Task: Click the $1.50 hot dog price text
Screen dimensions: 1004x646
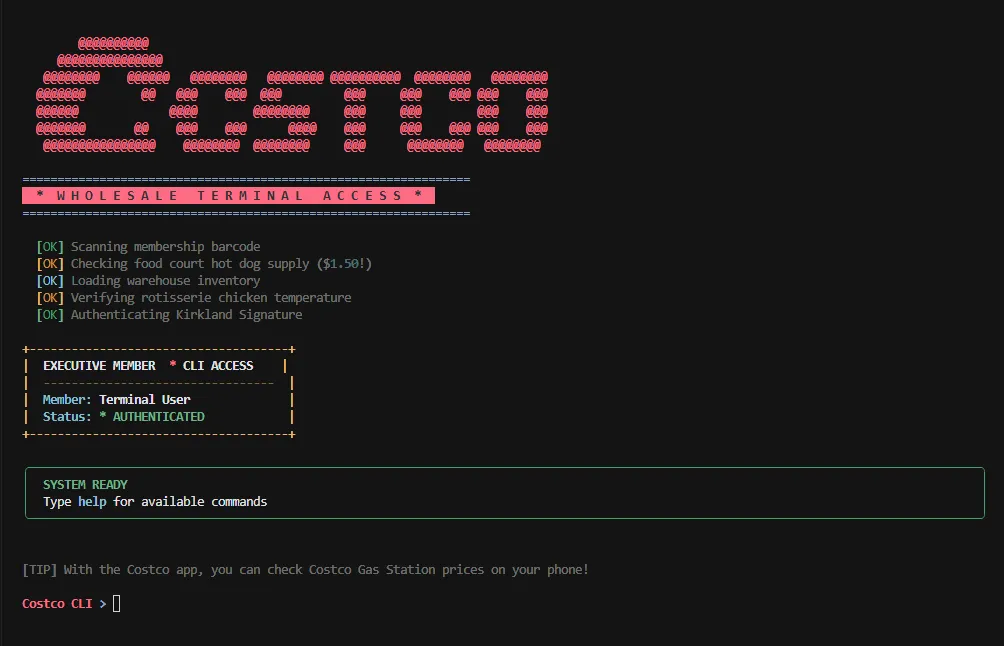Action: tap(346, 263)
